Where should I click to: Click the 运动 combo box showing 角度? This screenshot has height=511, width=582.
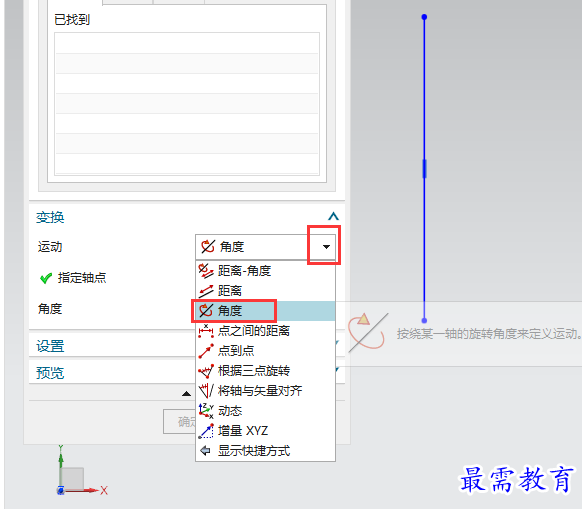click(x=265, y=247)
